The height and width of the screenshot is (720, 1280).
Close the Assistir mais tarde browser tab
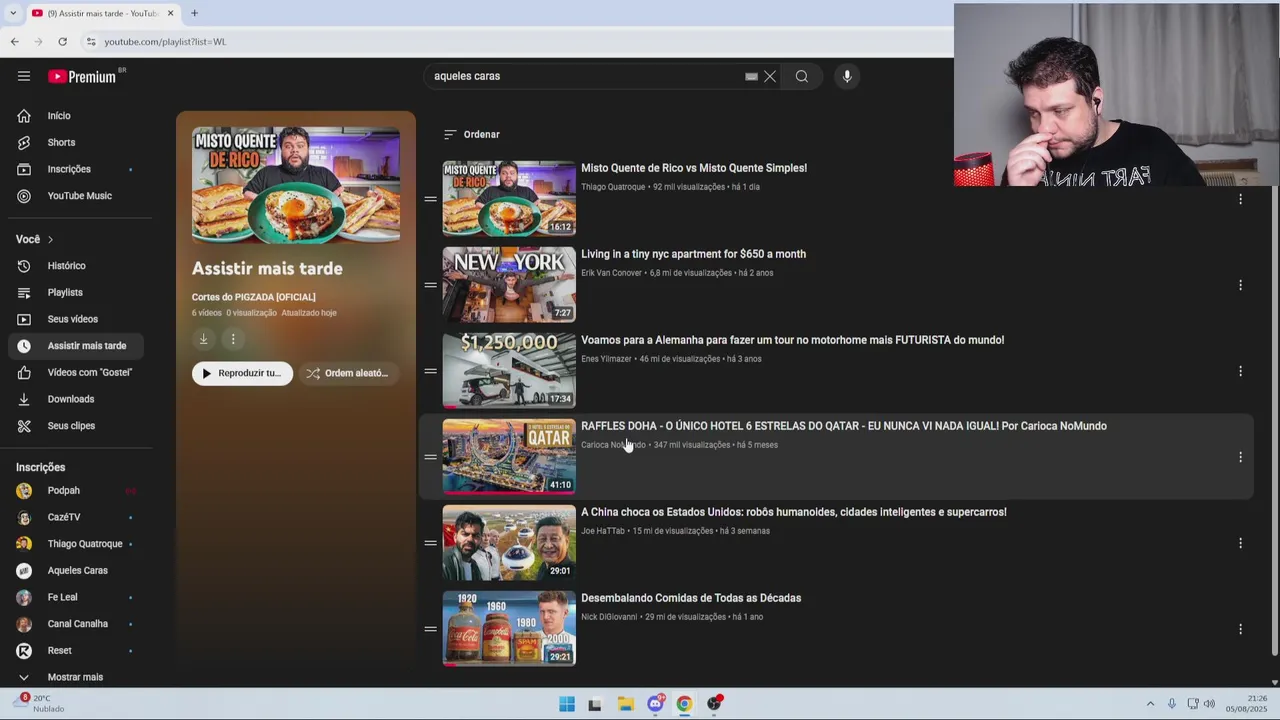[170, 13]
